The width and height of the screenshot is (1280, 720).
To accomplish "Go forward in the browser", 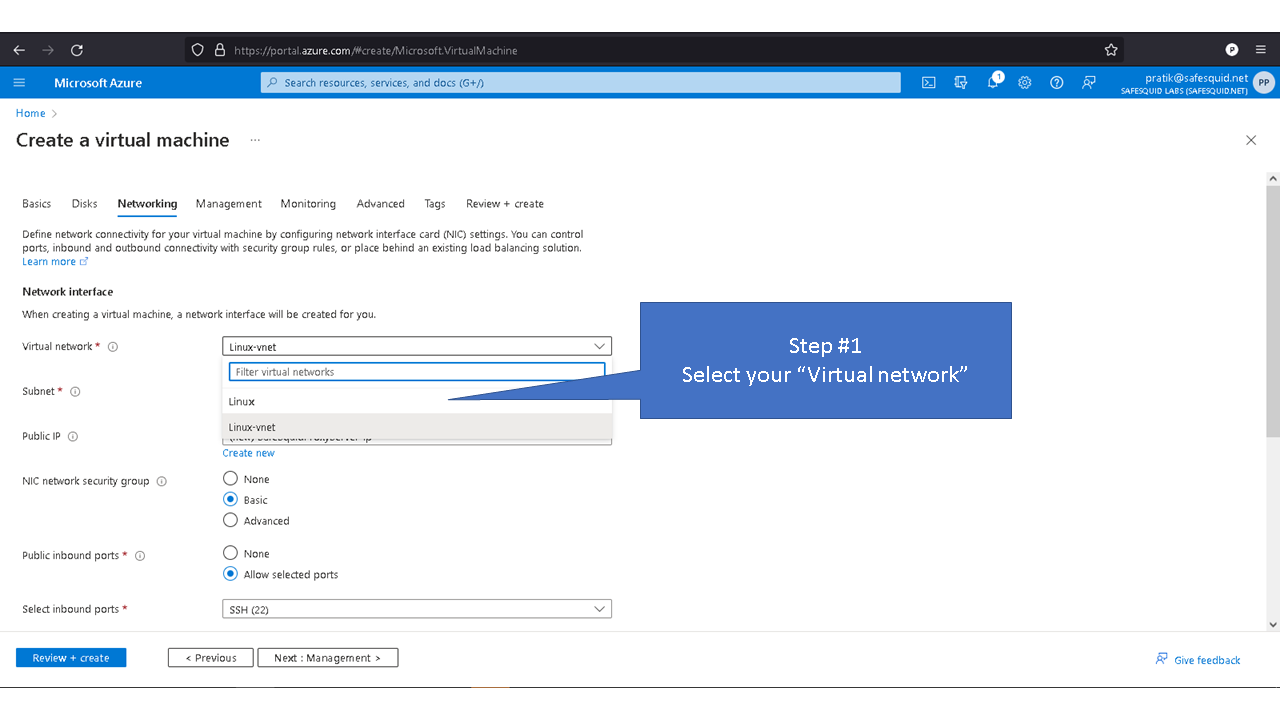I will click(x=48, y=50).
